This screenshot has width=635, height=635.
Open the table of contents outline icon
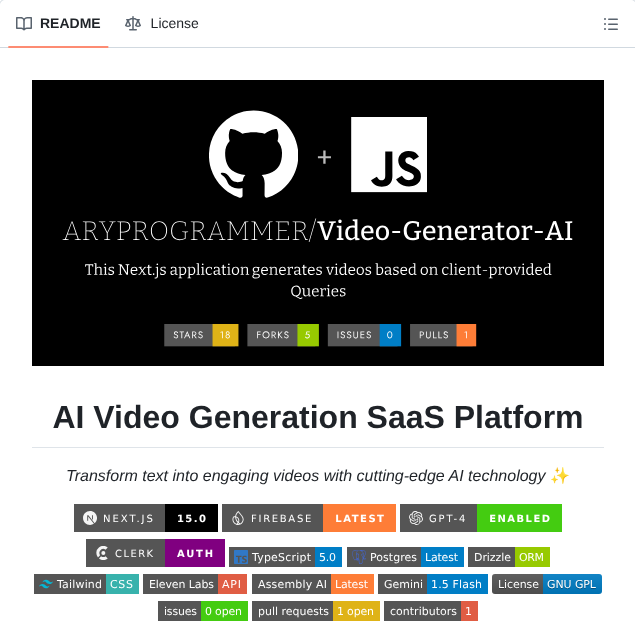click(x=610, y=24)
